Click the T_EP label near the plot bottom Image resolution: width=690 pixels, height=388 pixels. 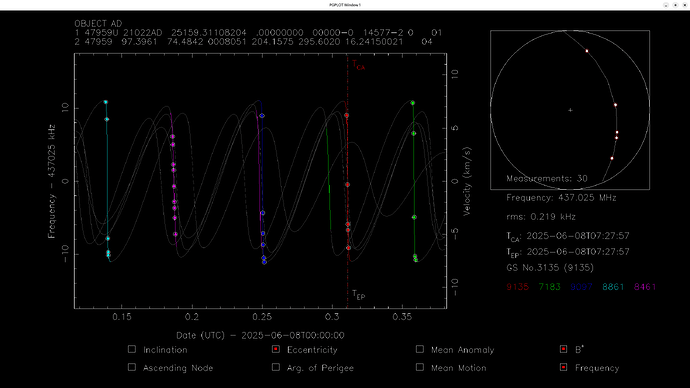[x=358, y=294]
